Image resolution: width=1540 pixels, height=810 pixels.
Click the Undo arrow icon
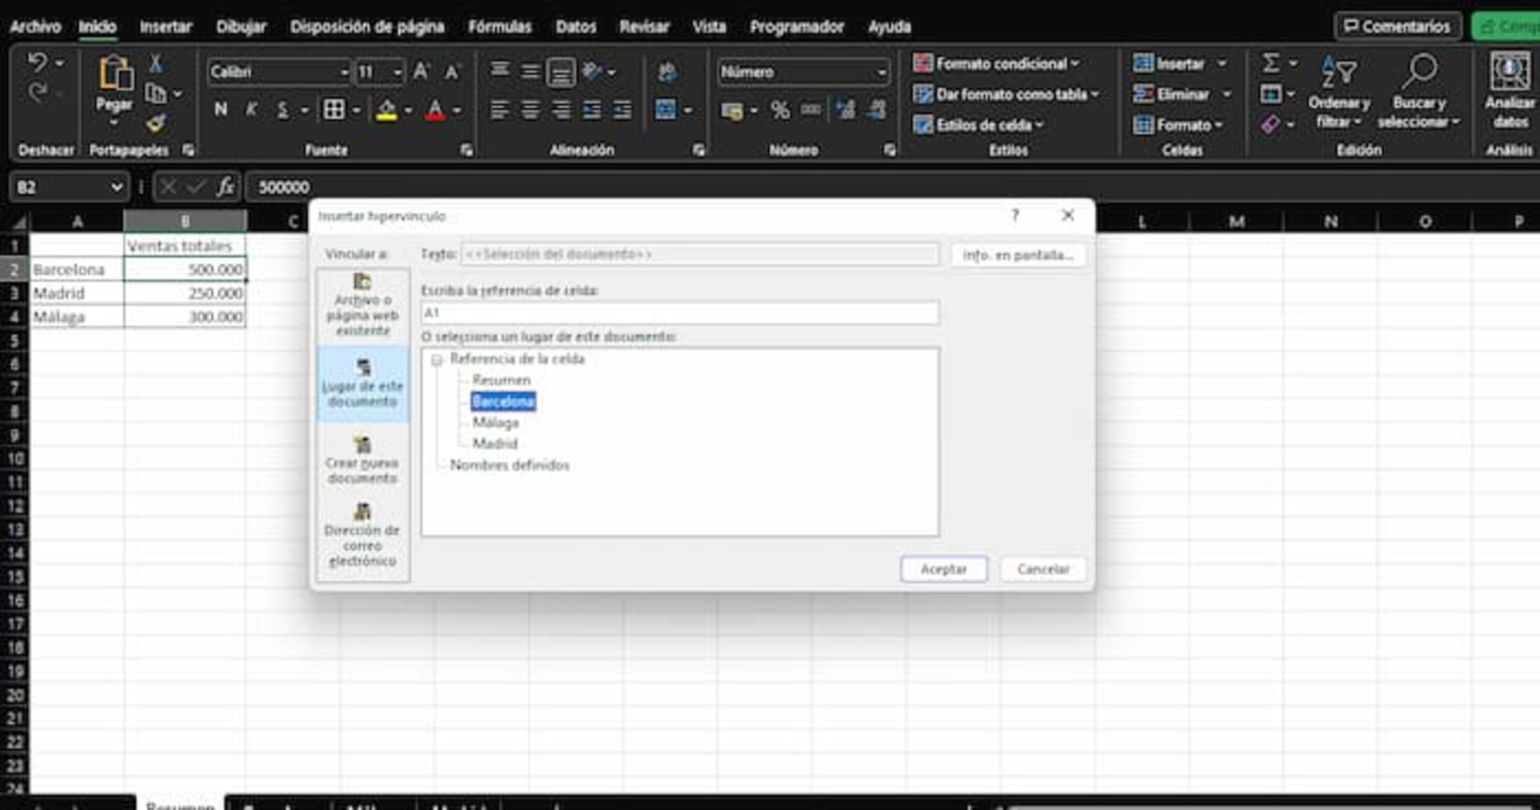pyautogui.click(x=38, y=63)
